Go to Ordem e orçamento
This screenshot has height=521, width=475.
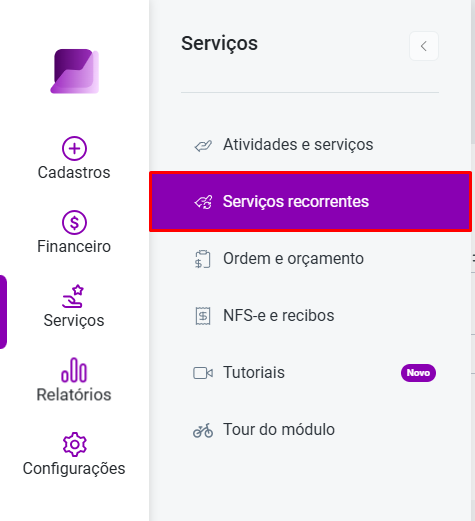[x=310, y=259]
